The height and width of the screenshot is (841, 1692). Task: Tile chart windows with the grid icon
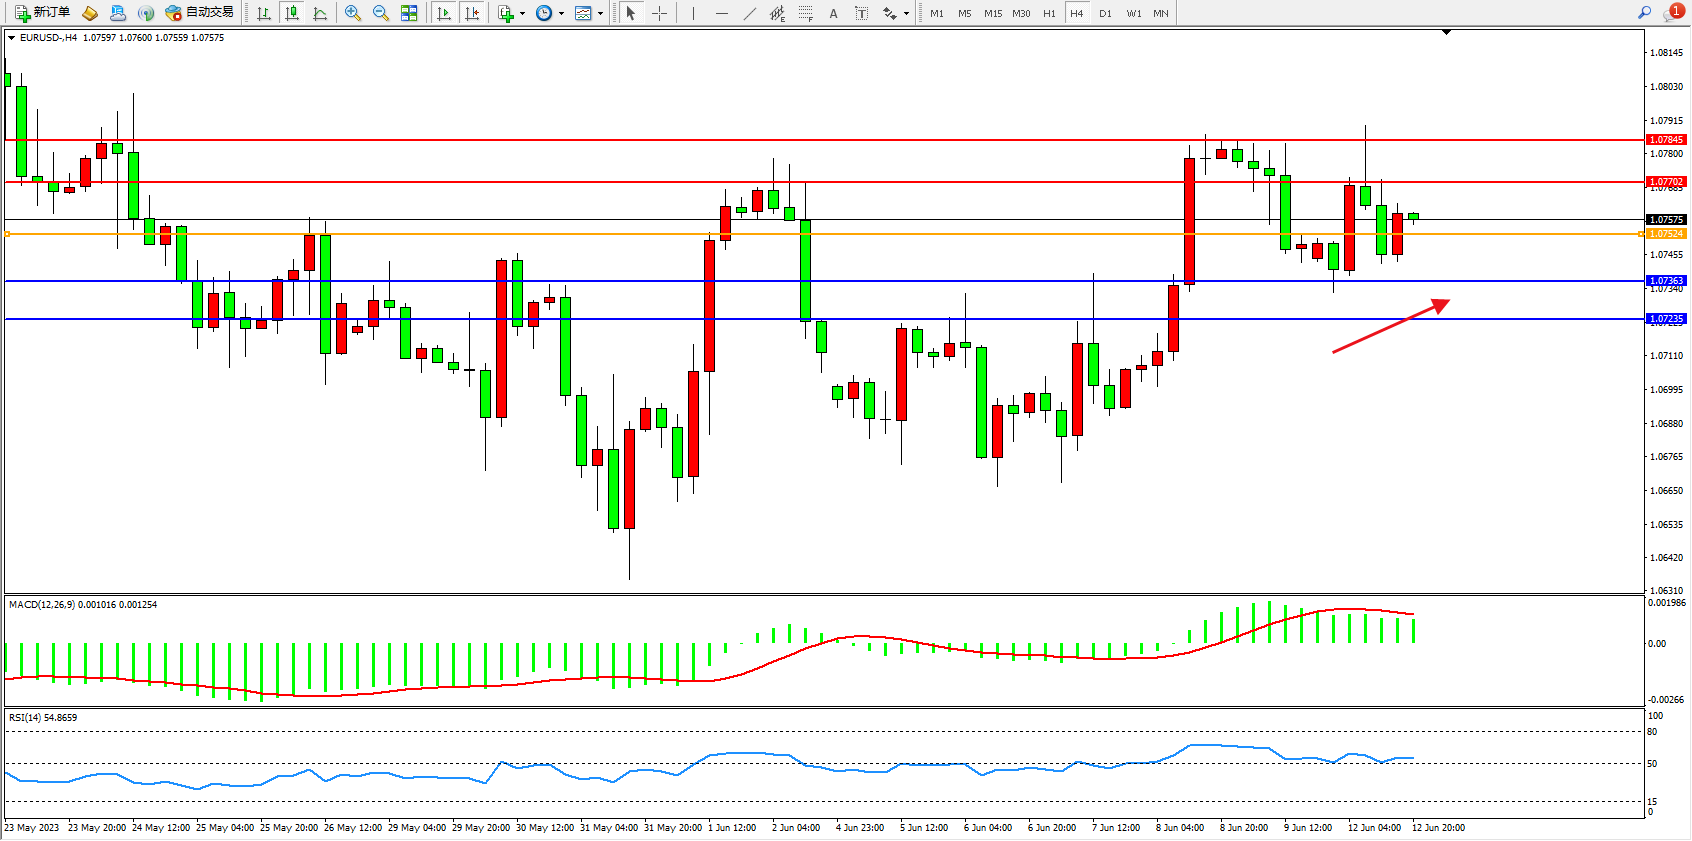(409, 13)
